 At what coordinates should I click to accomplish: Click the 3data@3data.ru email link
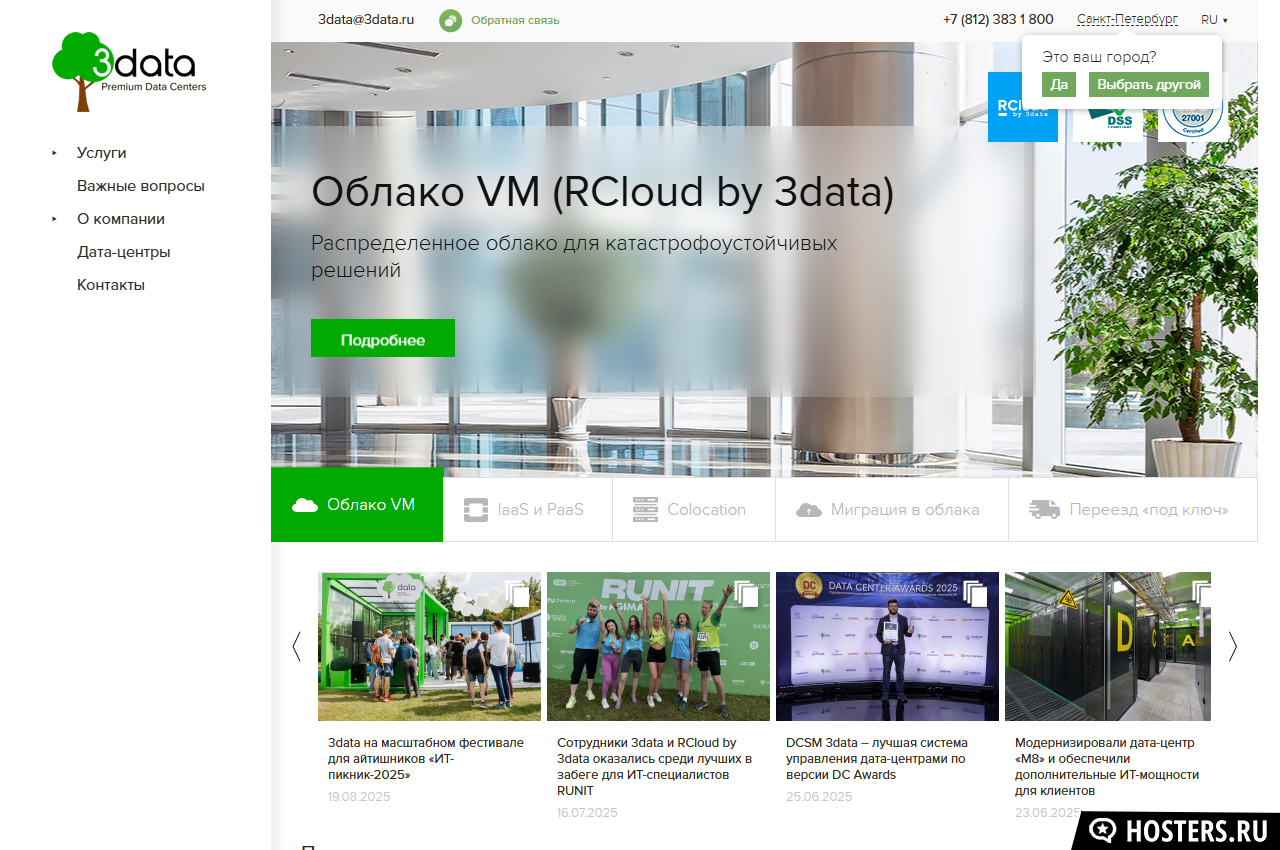(x=366, y=20)
